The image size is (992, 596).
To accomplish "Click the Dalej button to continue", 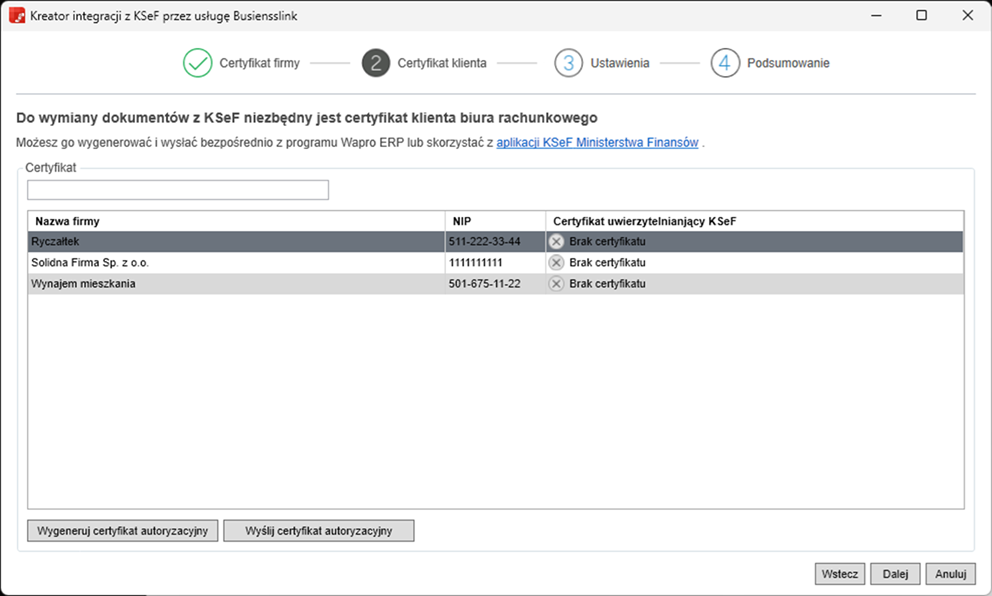I will 895,574.
